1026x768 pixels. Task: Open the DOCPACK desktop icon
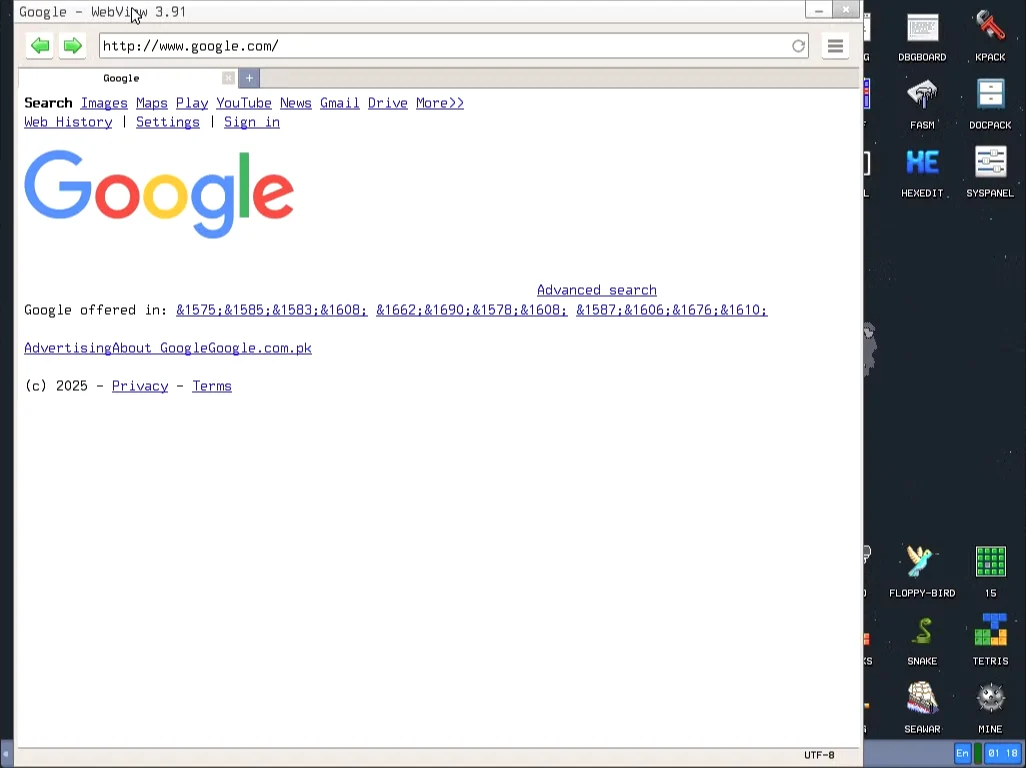click(990, 105)
